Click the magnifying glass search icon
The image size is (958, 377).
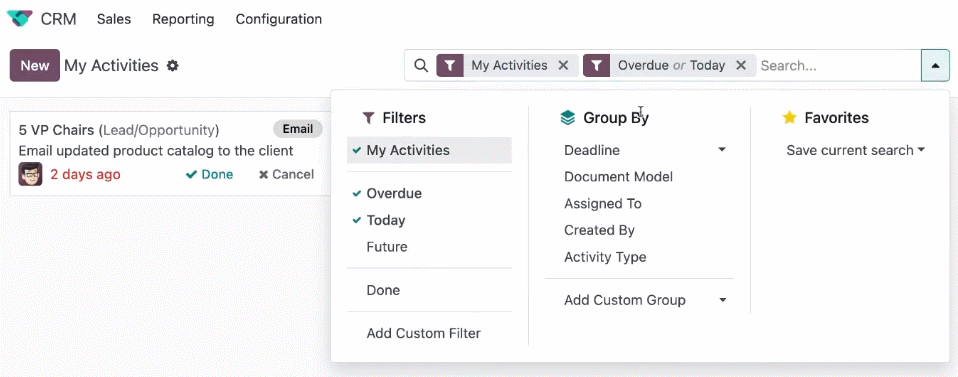pyautogui.click(x=421, y=65)
